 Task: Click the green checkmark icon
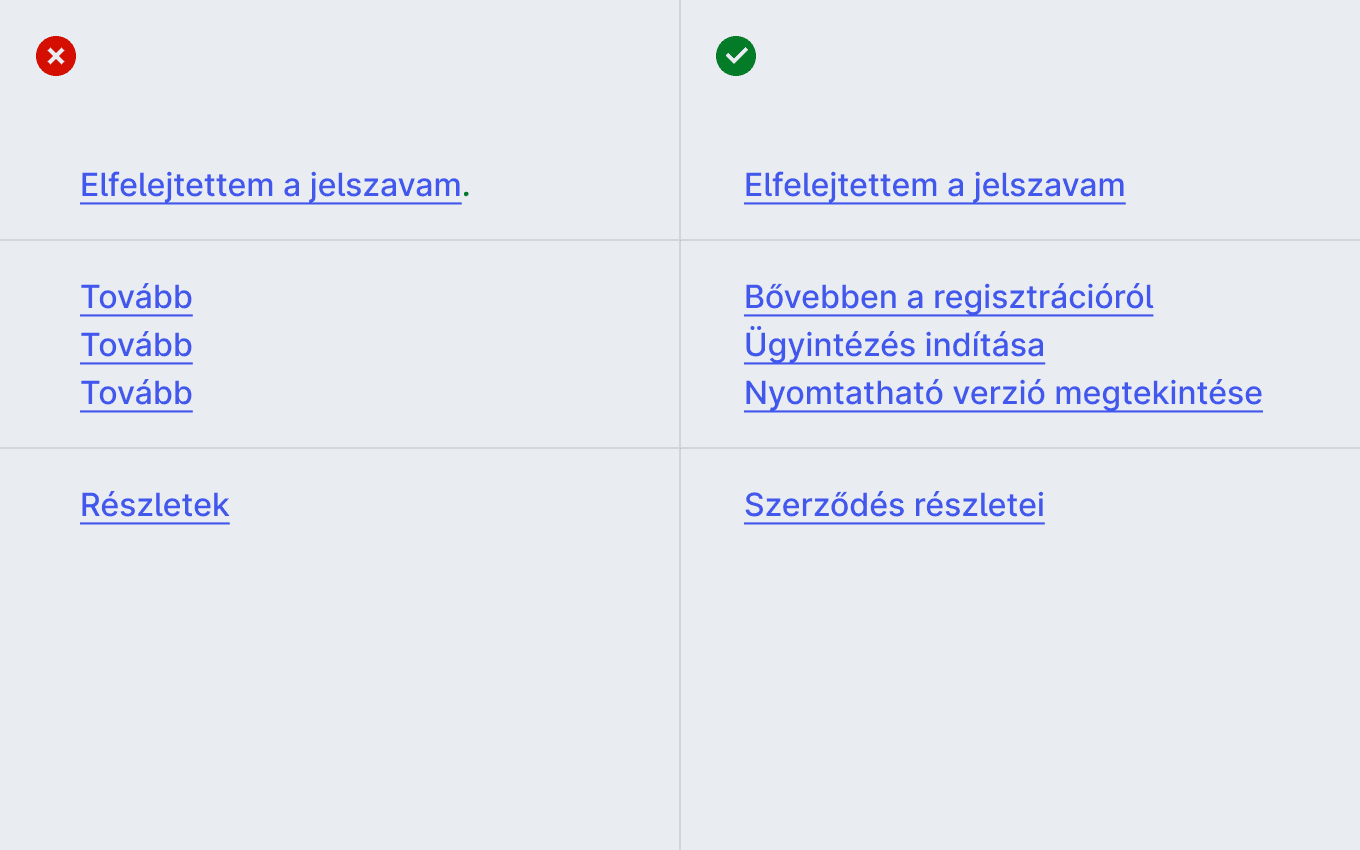pyautogui.click(x=736, y=56)
